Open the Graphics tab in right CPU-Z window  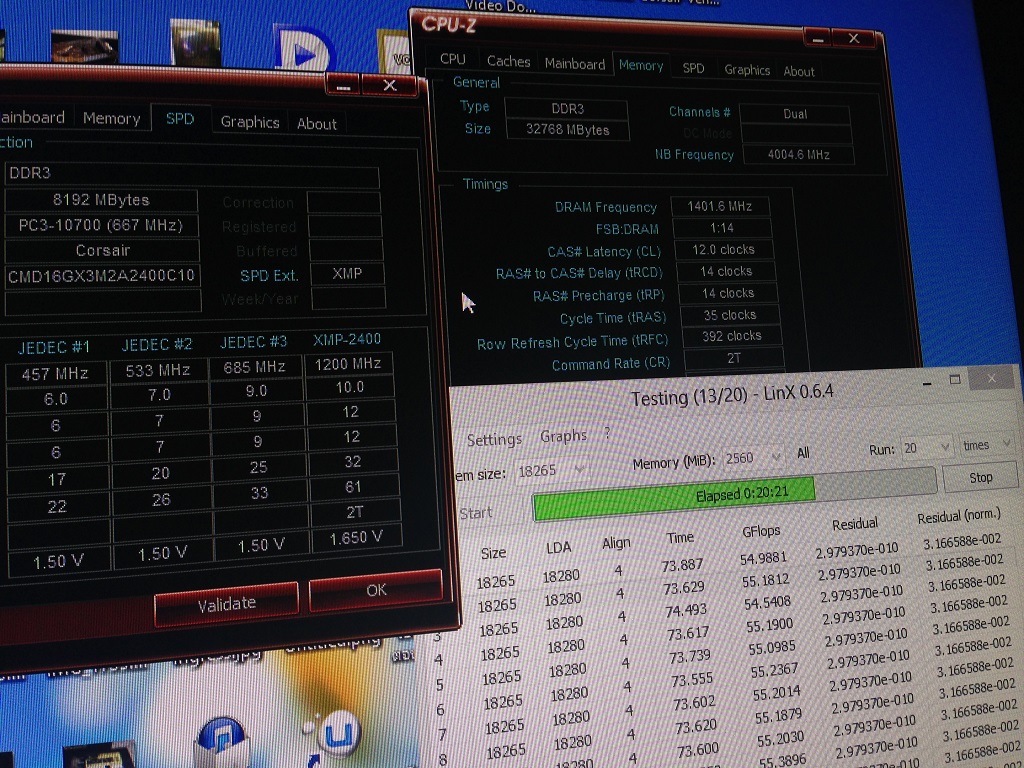coord(746,70)
